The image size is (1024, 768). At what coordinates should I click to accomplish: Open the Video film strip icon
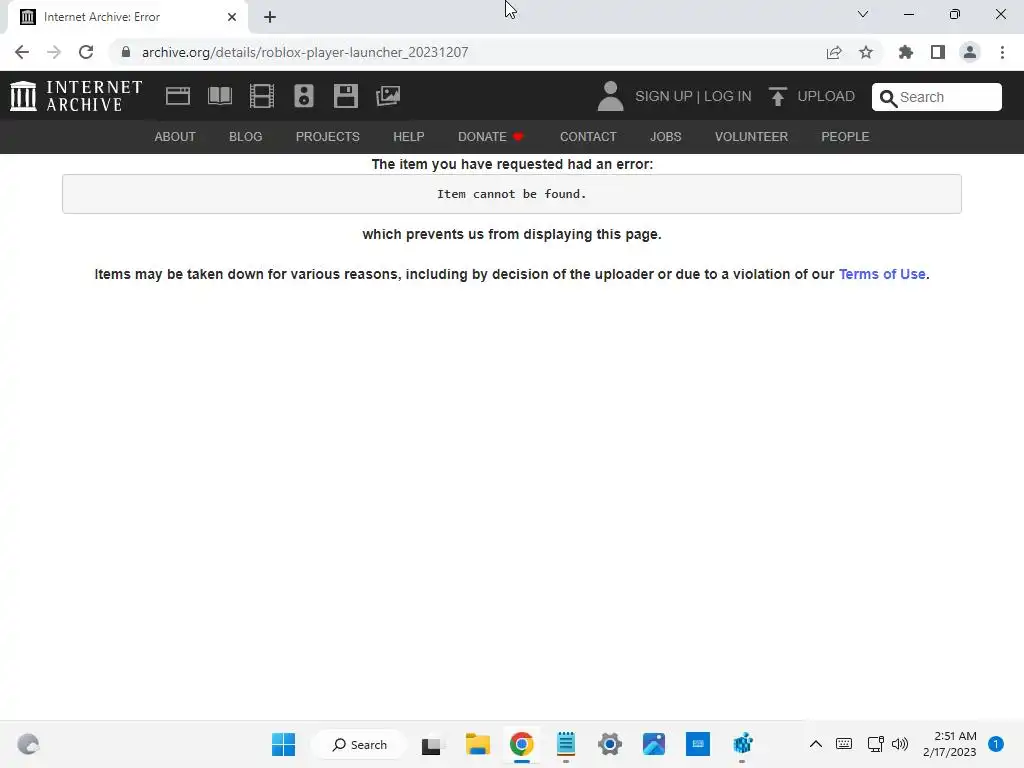262,96
